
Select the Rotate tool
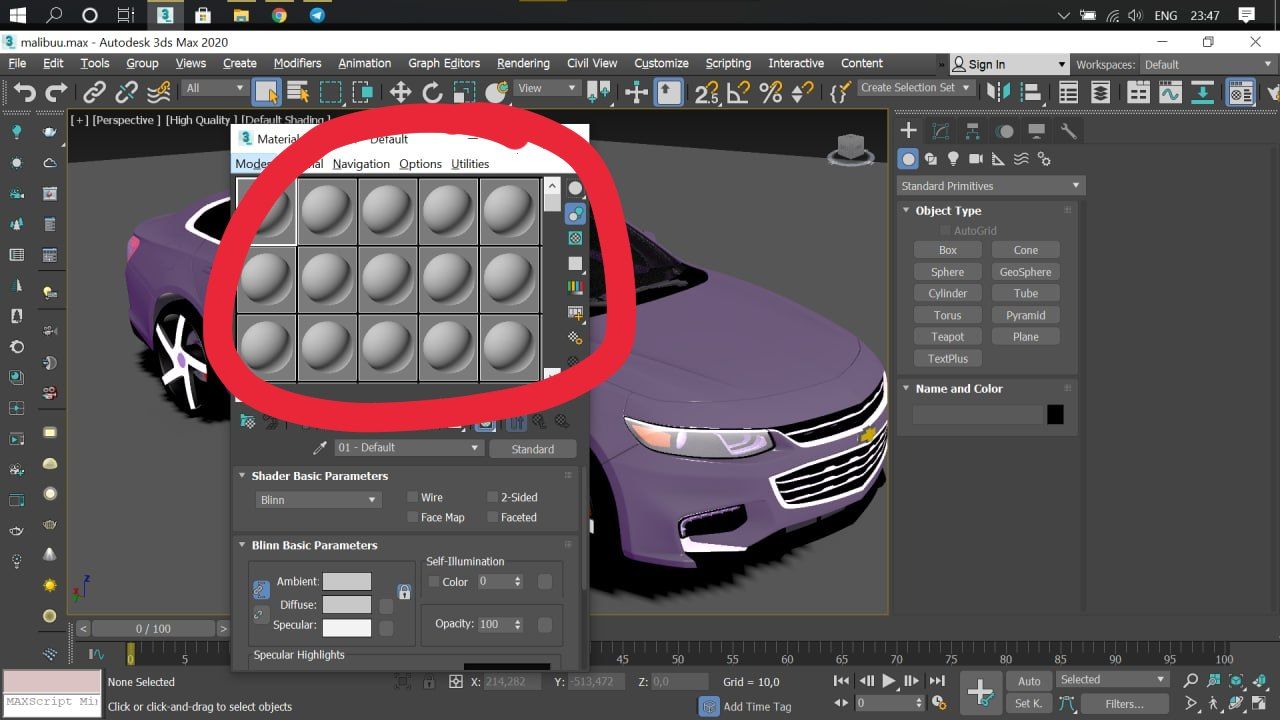(432, 92)
